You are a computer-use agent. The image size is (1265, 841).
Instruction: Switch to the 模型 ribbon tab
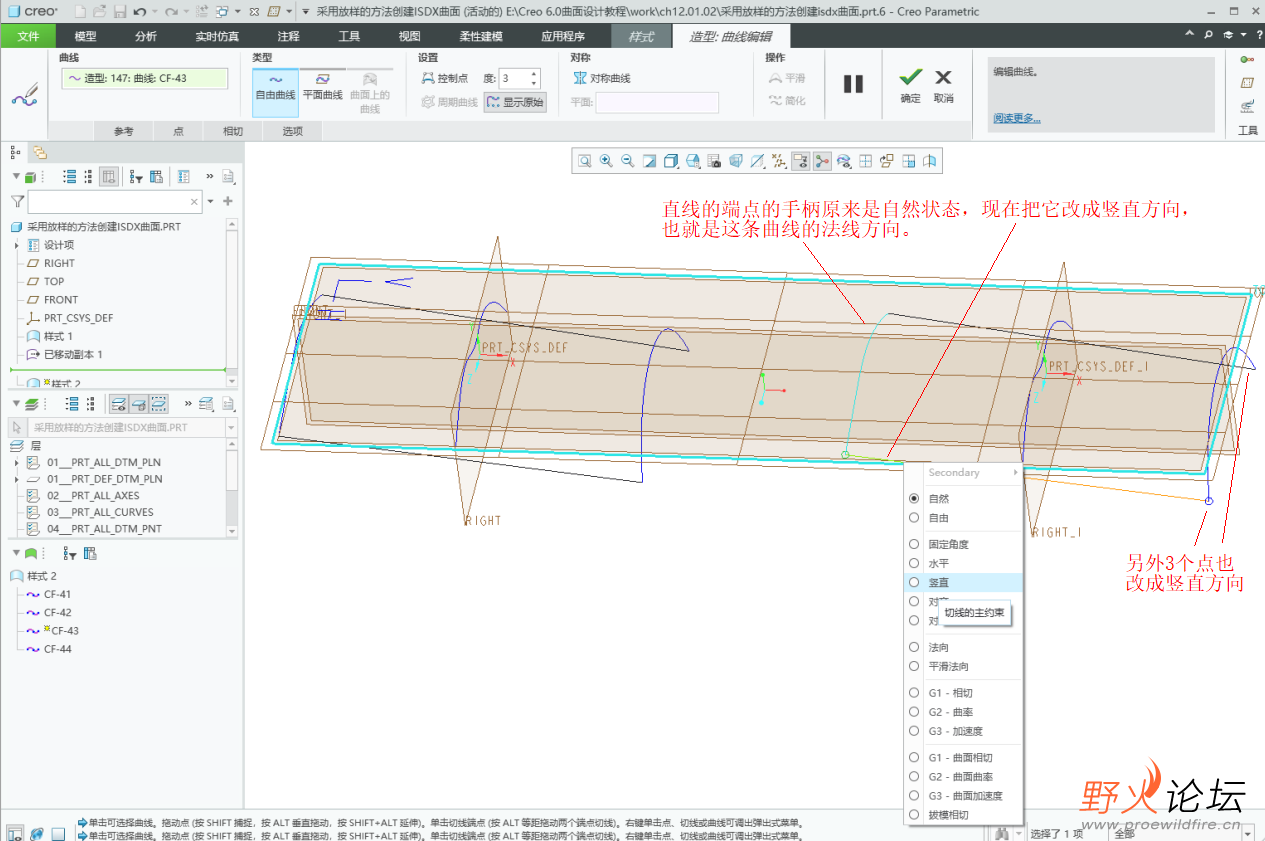pos(86,36)
